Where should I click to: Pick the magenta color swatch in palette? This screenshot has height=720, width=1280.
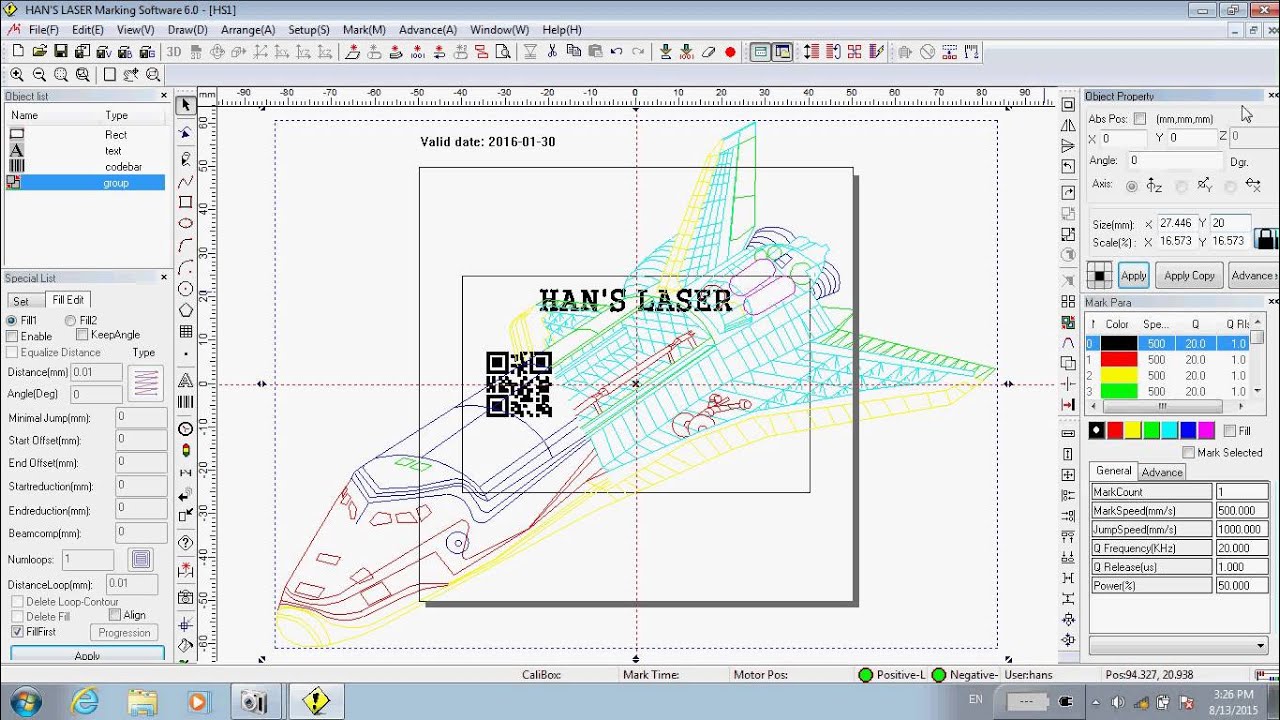[1206, 431]
